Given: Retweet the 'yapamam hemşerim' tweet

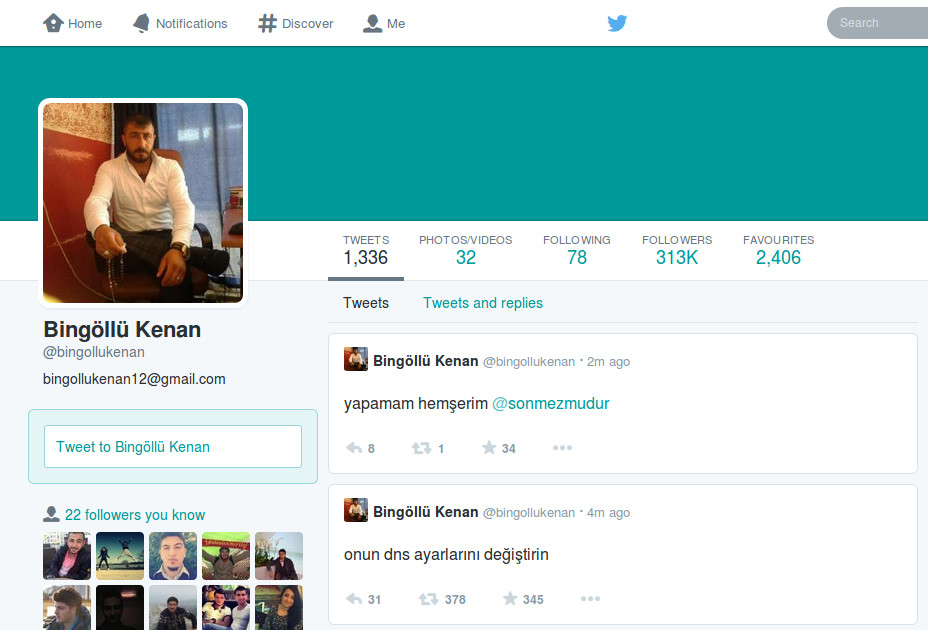Looking at the screenshot, I should point(422,448).
